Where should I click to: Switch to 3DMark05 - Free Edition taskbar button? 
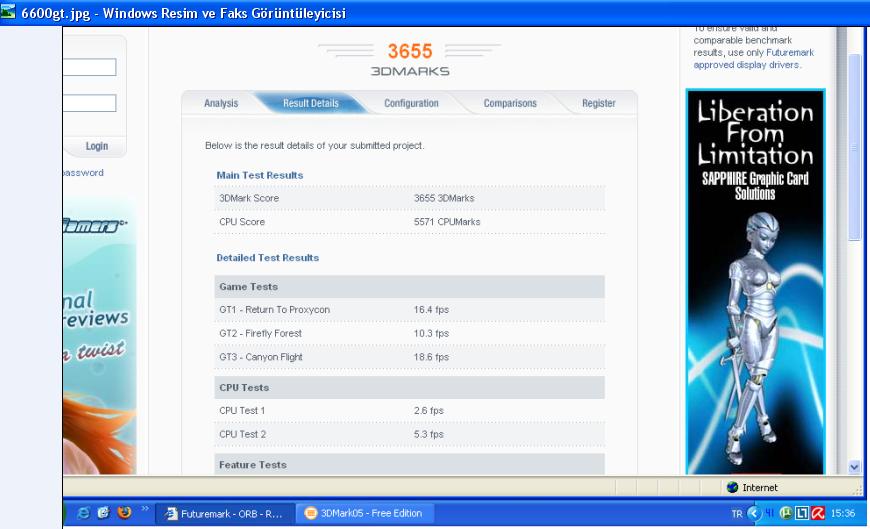tap(365, 513)
